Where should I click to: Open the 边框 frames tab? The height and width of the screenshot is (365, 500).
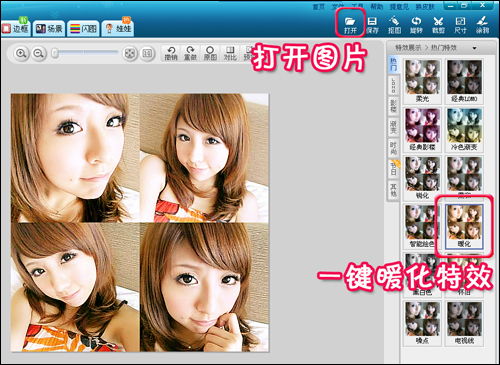click(16, 29)
